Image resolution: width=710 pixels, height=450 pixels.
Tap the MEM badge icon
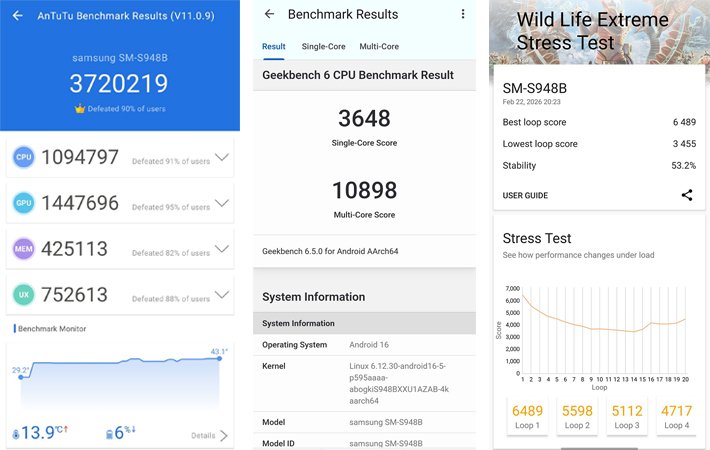click(24, 249)
